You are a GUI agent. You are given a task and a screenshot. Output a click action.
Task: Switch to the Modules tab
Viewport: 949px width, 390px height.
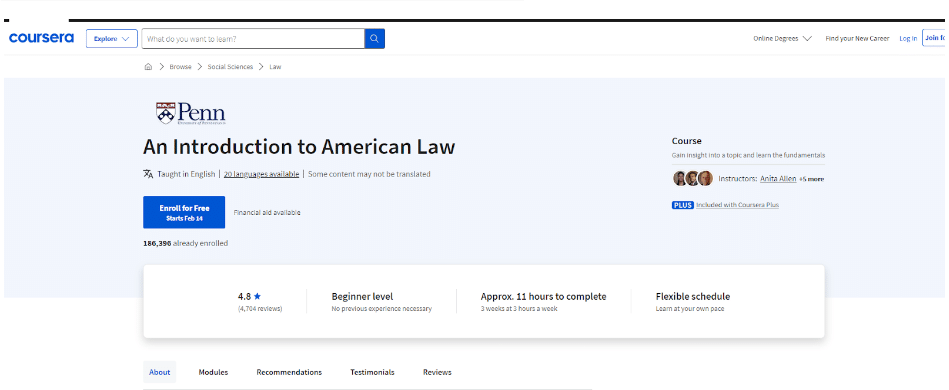tap(213, 372)
